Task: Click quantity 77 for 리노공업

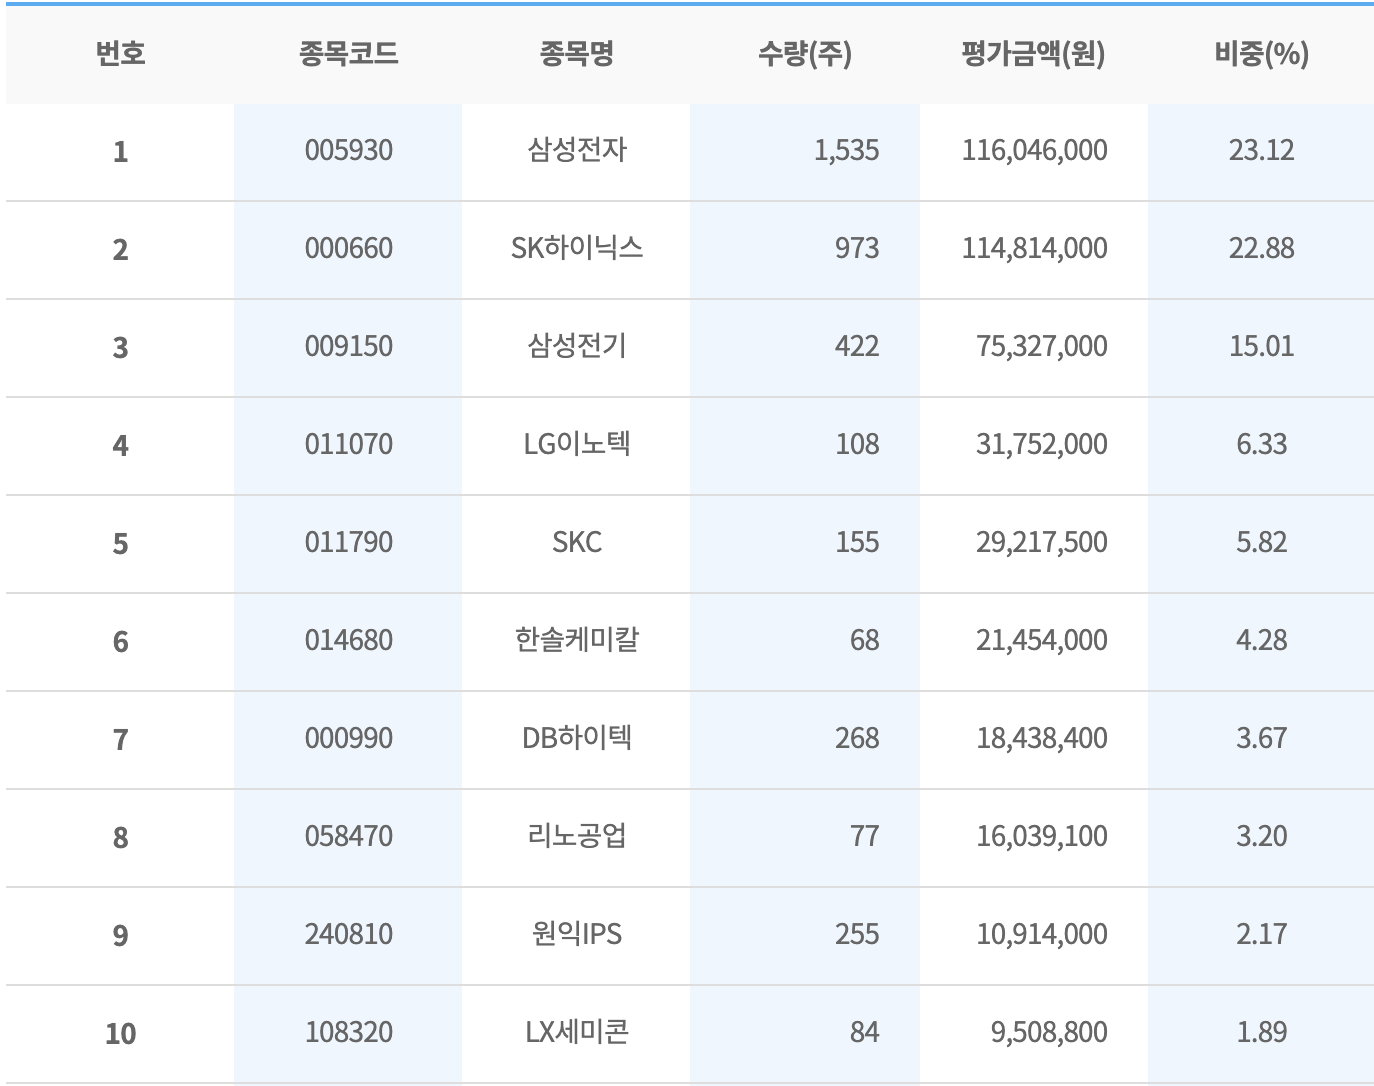Action: pyautogui.click(x=865, y=837)
